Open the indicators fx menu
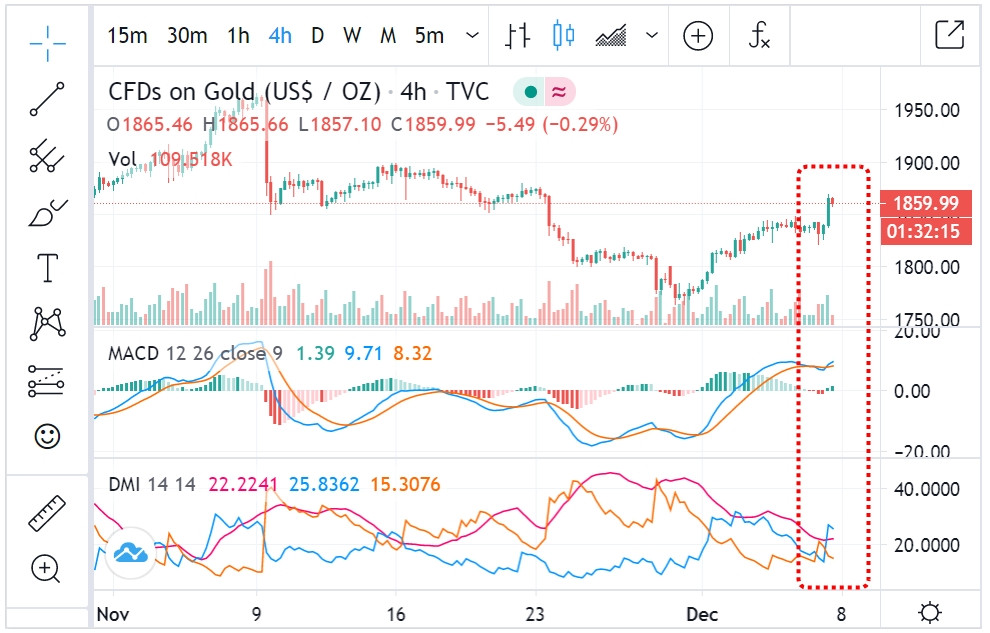 click(x=760, y=36)
